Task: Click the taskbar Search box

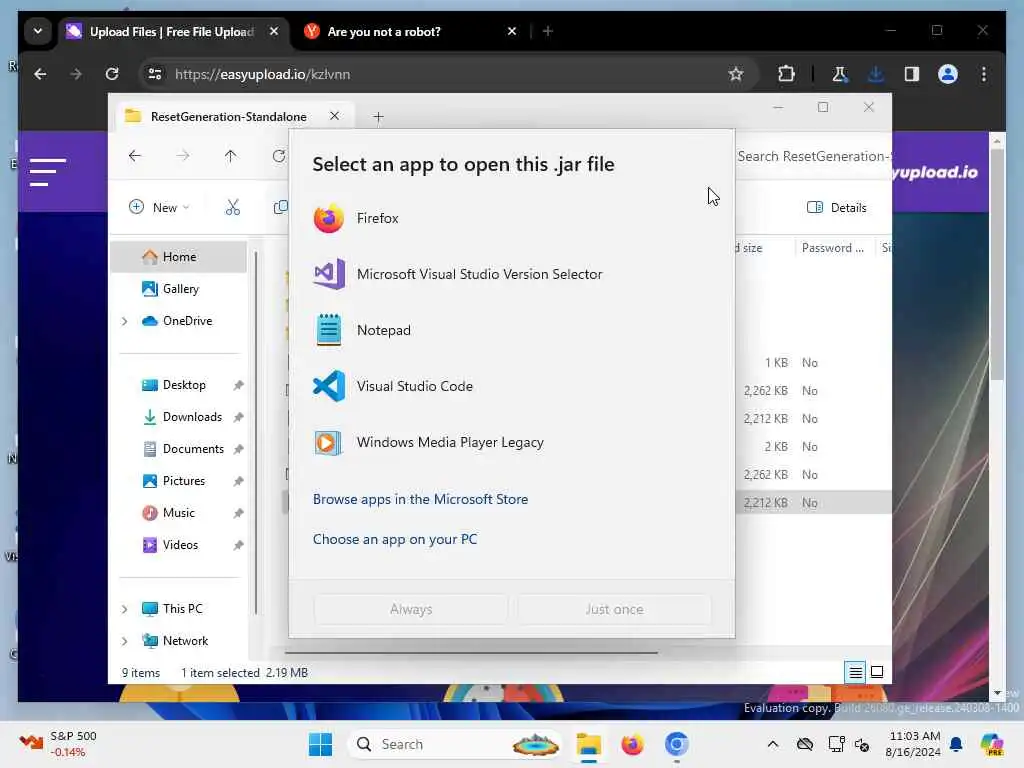Action: [456, 744]
